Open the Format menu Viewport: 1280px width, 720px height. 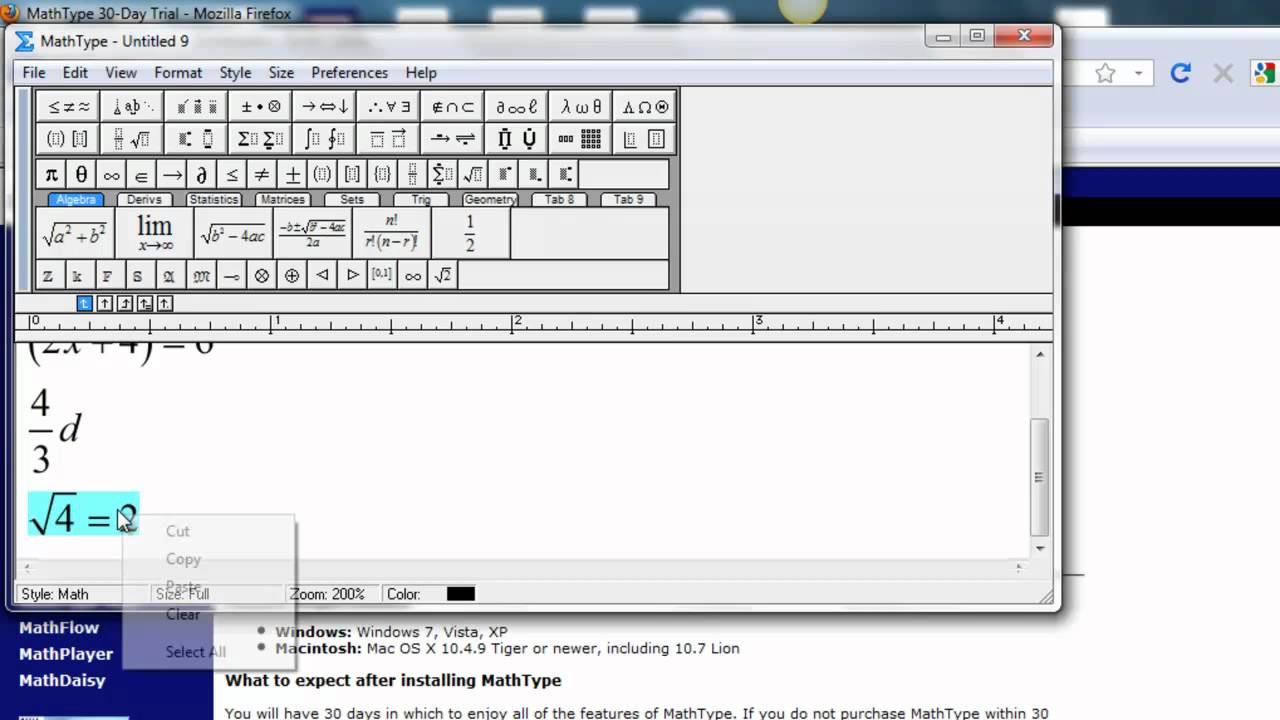tap(178, 72)
